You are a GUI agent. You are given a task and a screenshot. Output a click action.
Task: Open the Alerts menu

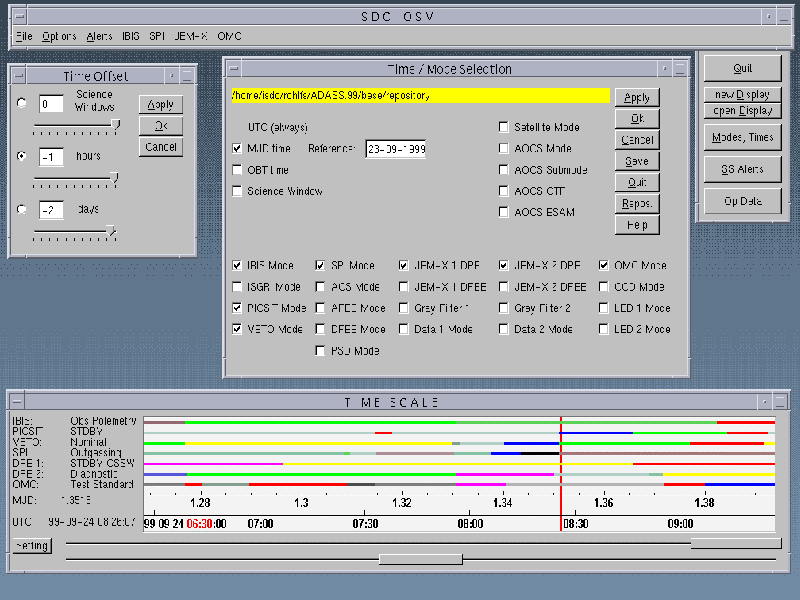click(99, 36)
